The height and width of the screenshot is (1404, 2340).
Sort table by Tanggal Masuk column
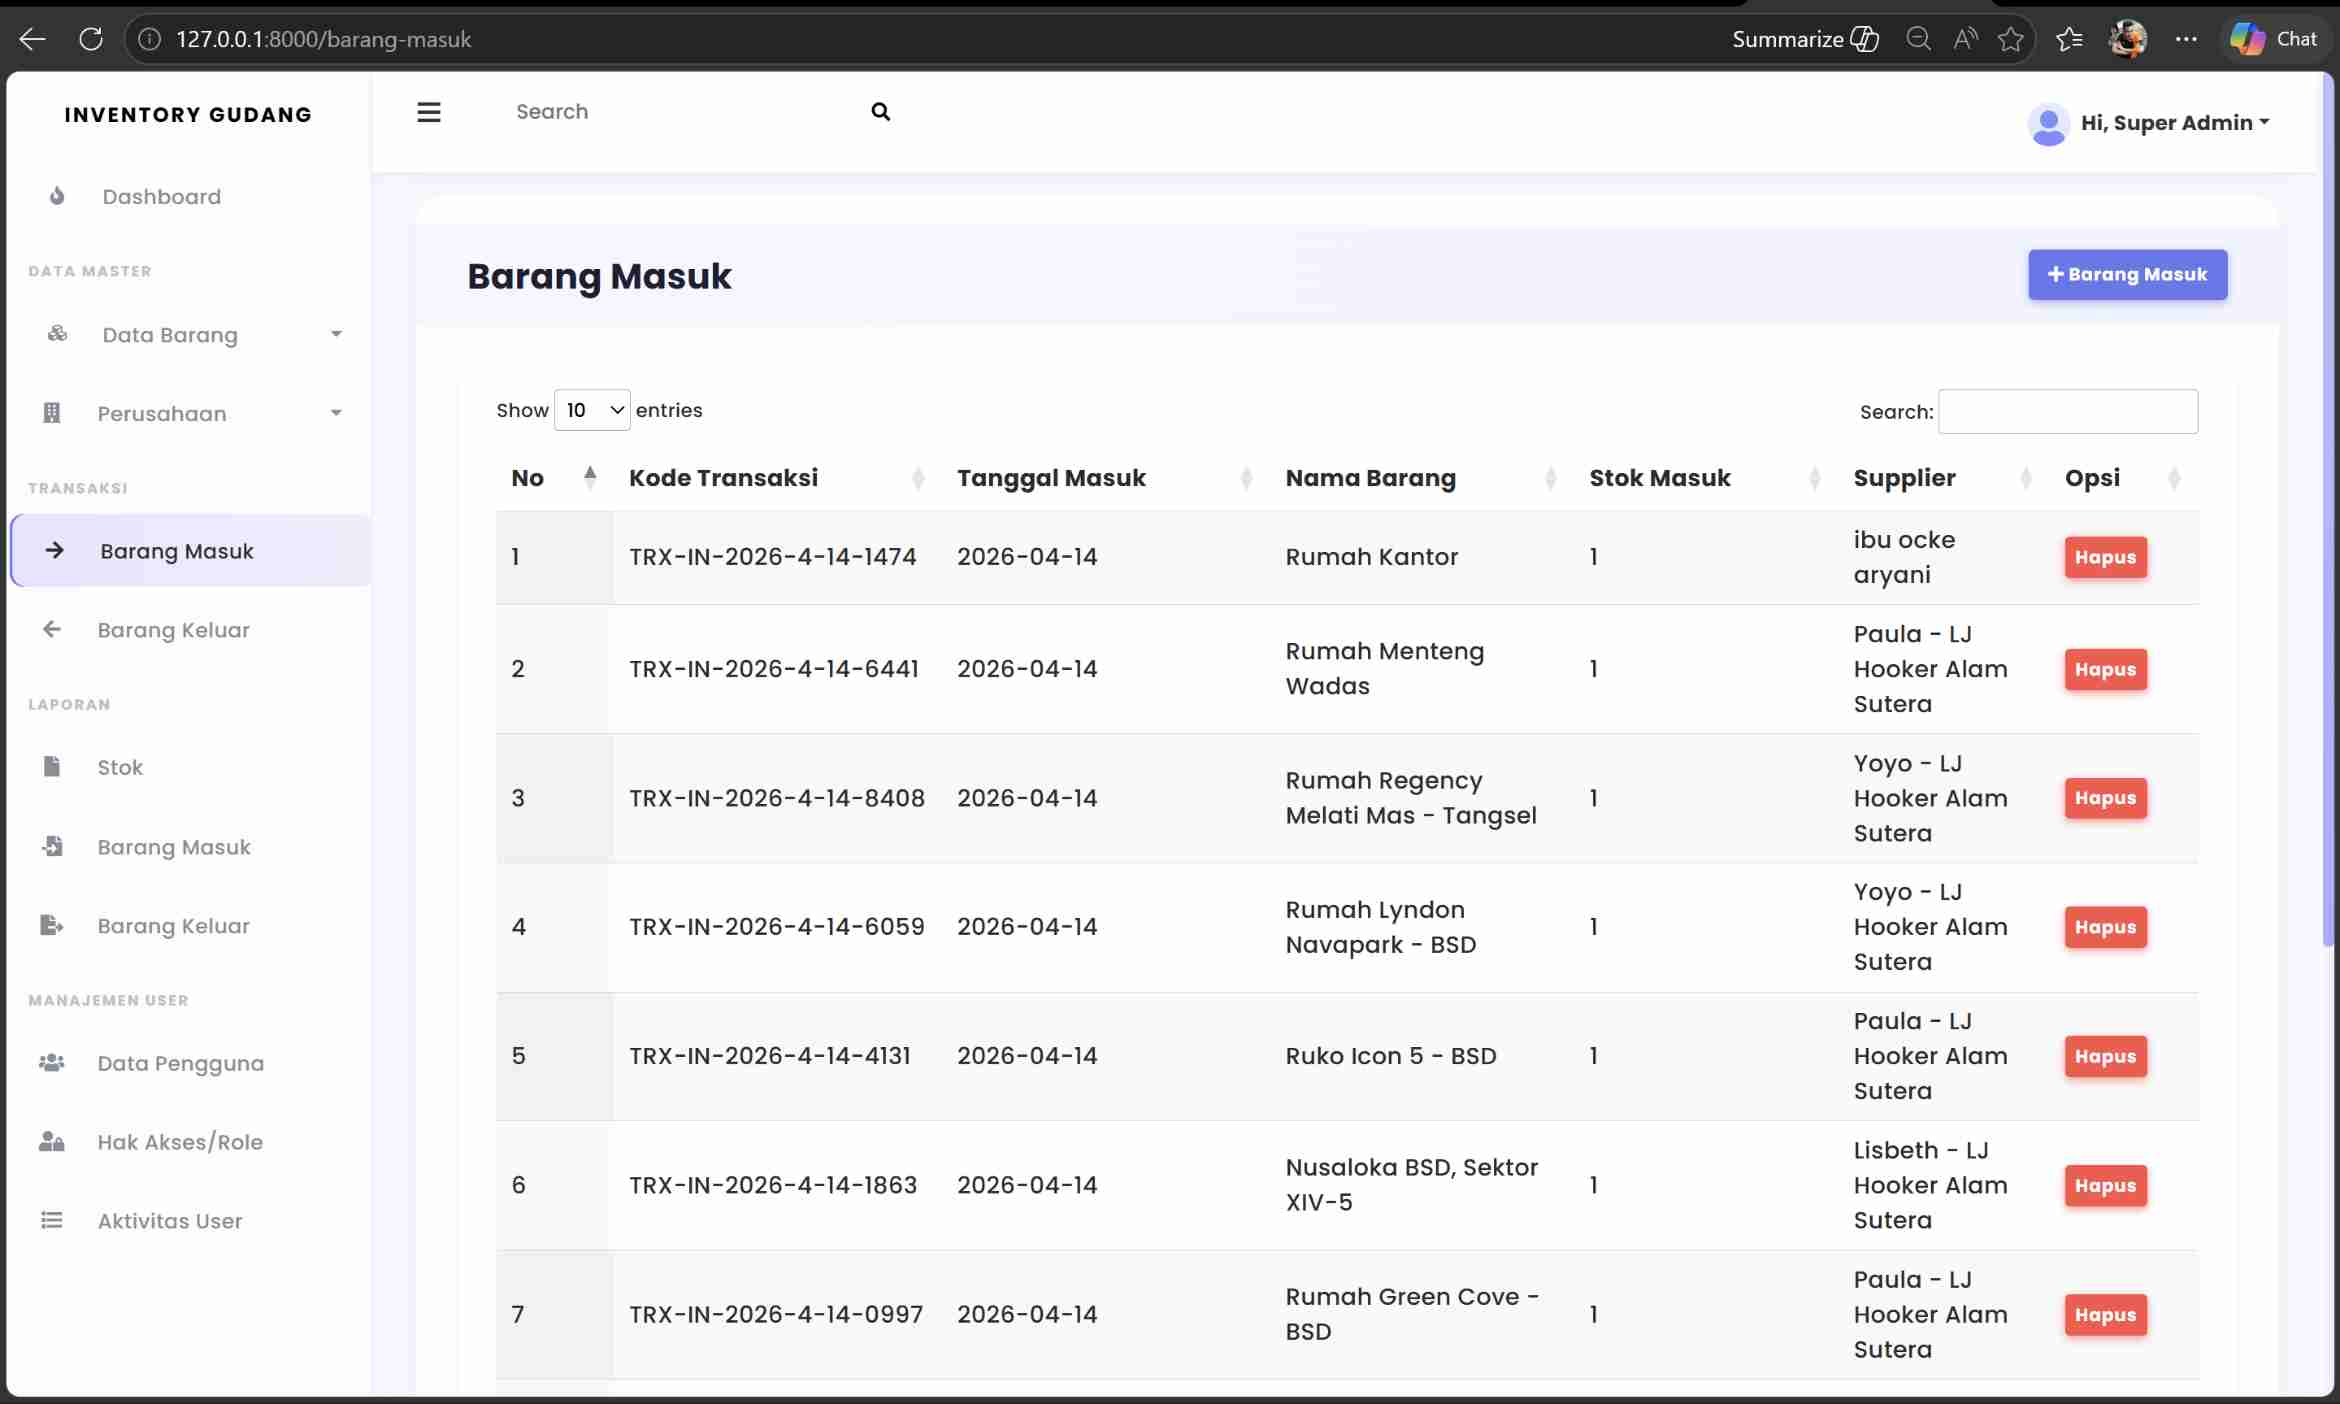coord(1105,478)
